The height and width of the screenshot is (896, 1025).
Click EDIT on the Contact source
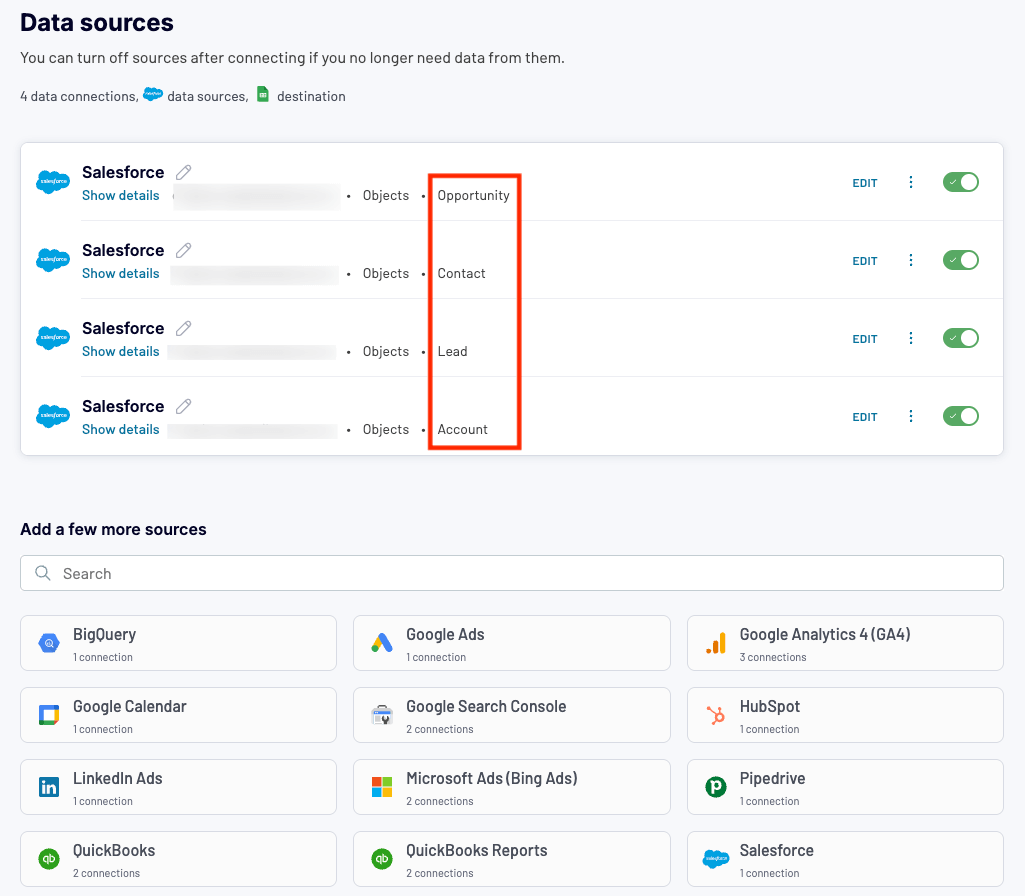pyautogui.click(x=864, y=261)
